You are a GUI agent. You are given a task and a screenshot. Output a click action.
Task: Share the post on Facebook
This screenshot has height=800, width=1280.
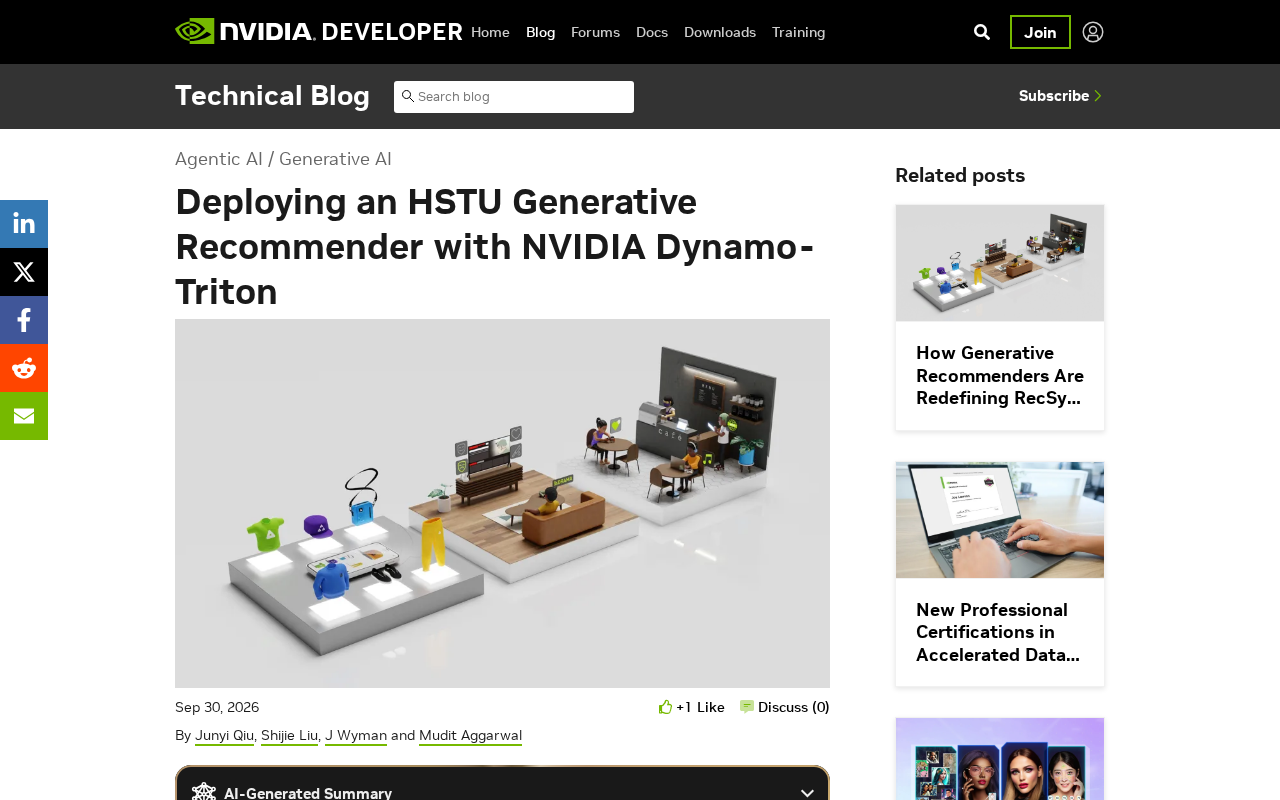[x=24, y=320]
